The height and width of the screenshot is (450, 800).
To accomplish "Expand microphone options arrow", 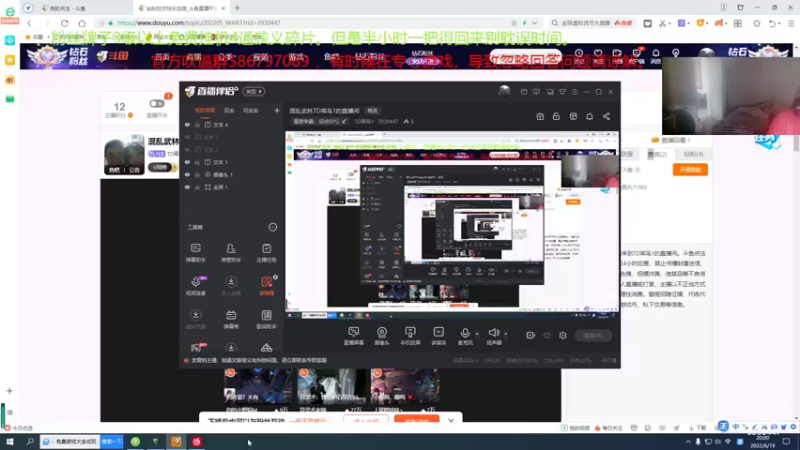I will pyautogui.click(x=477, y=334).
